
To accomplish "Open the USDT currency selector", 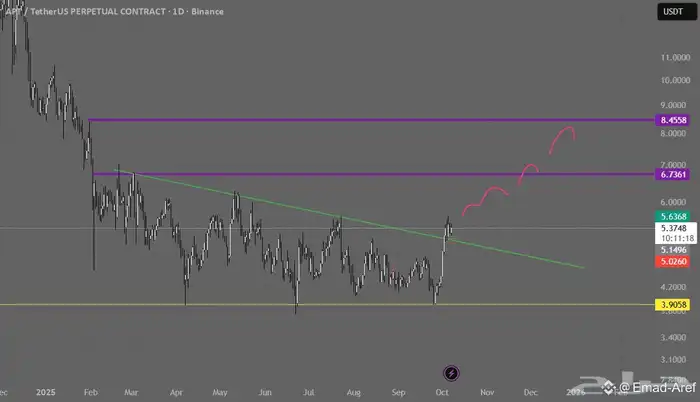I will [x=671, y=12].
